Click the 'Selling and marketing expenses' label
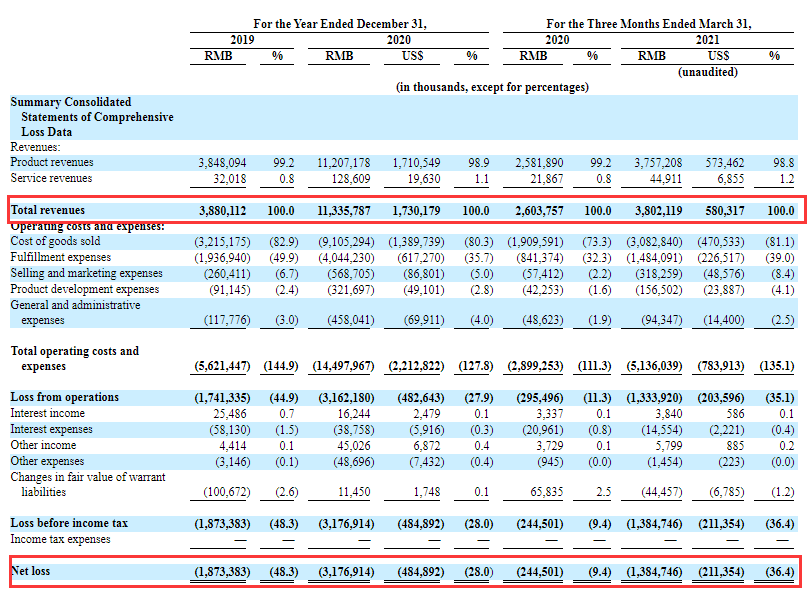811x596 pixels. tap(86, 273)
